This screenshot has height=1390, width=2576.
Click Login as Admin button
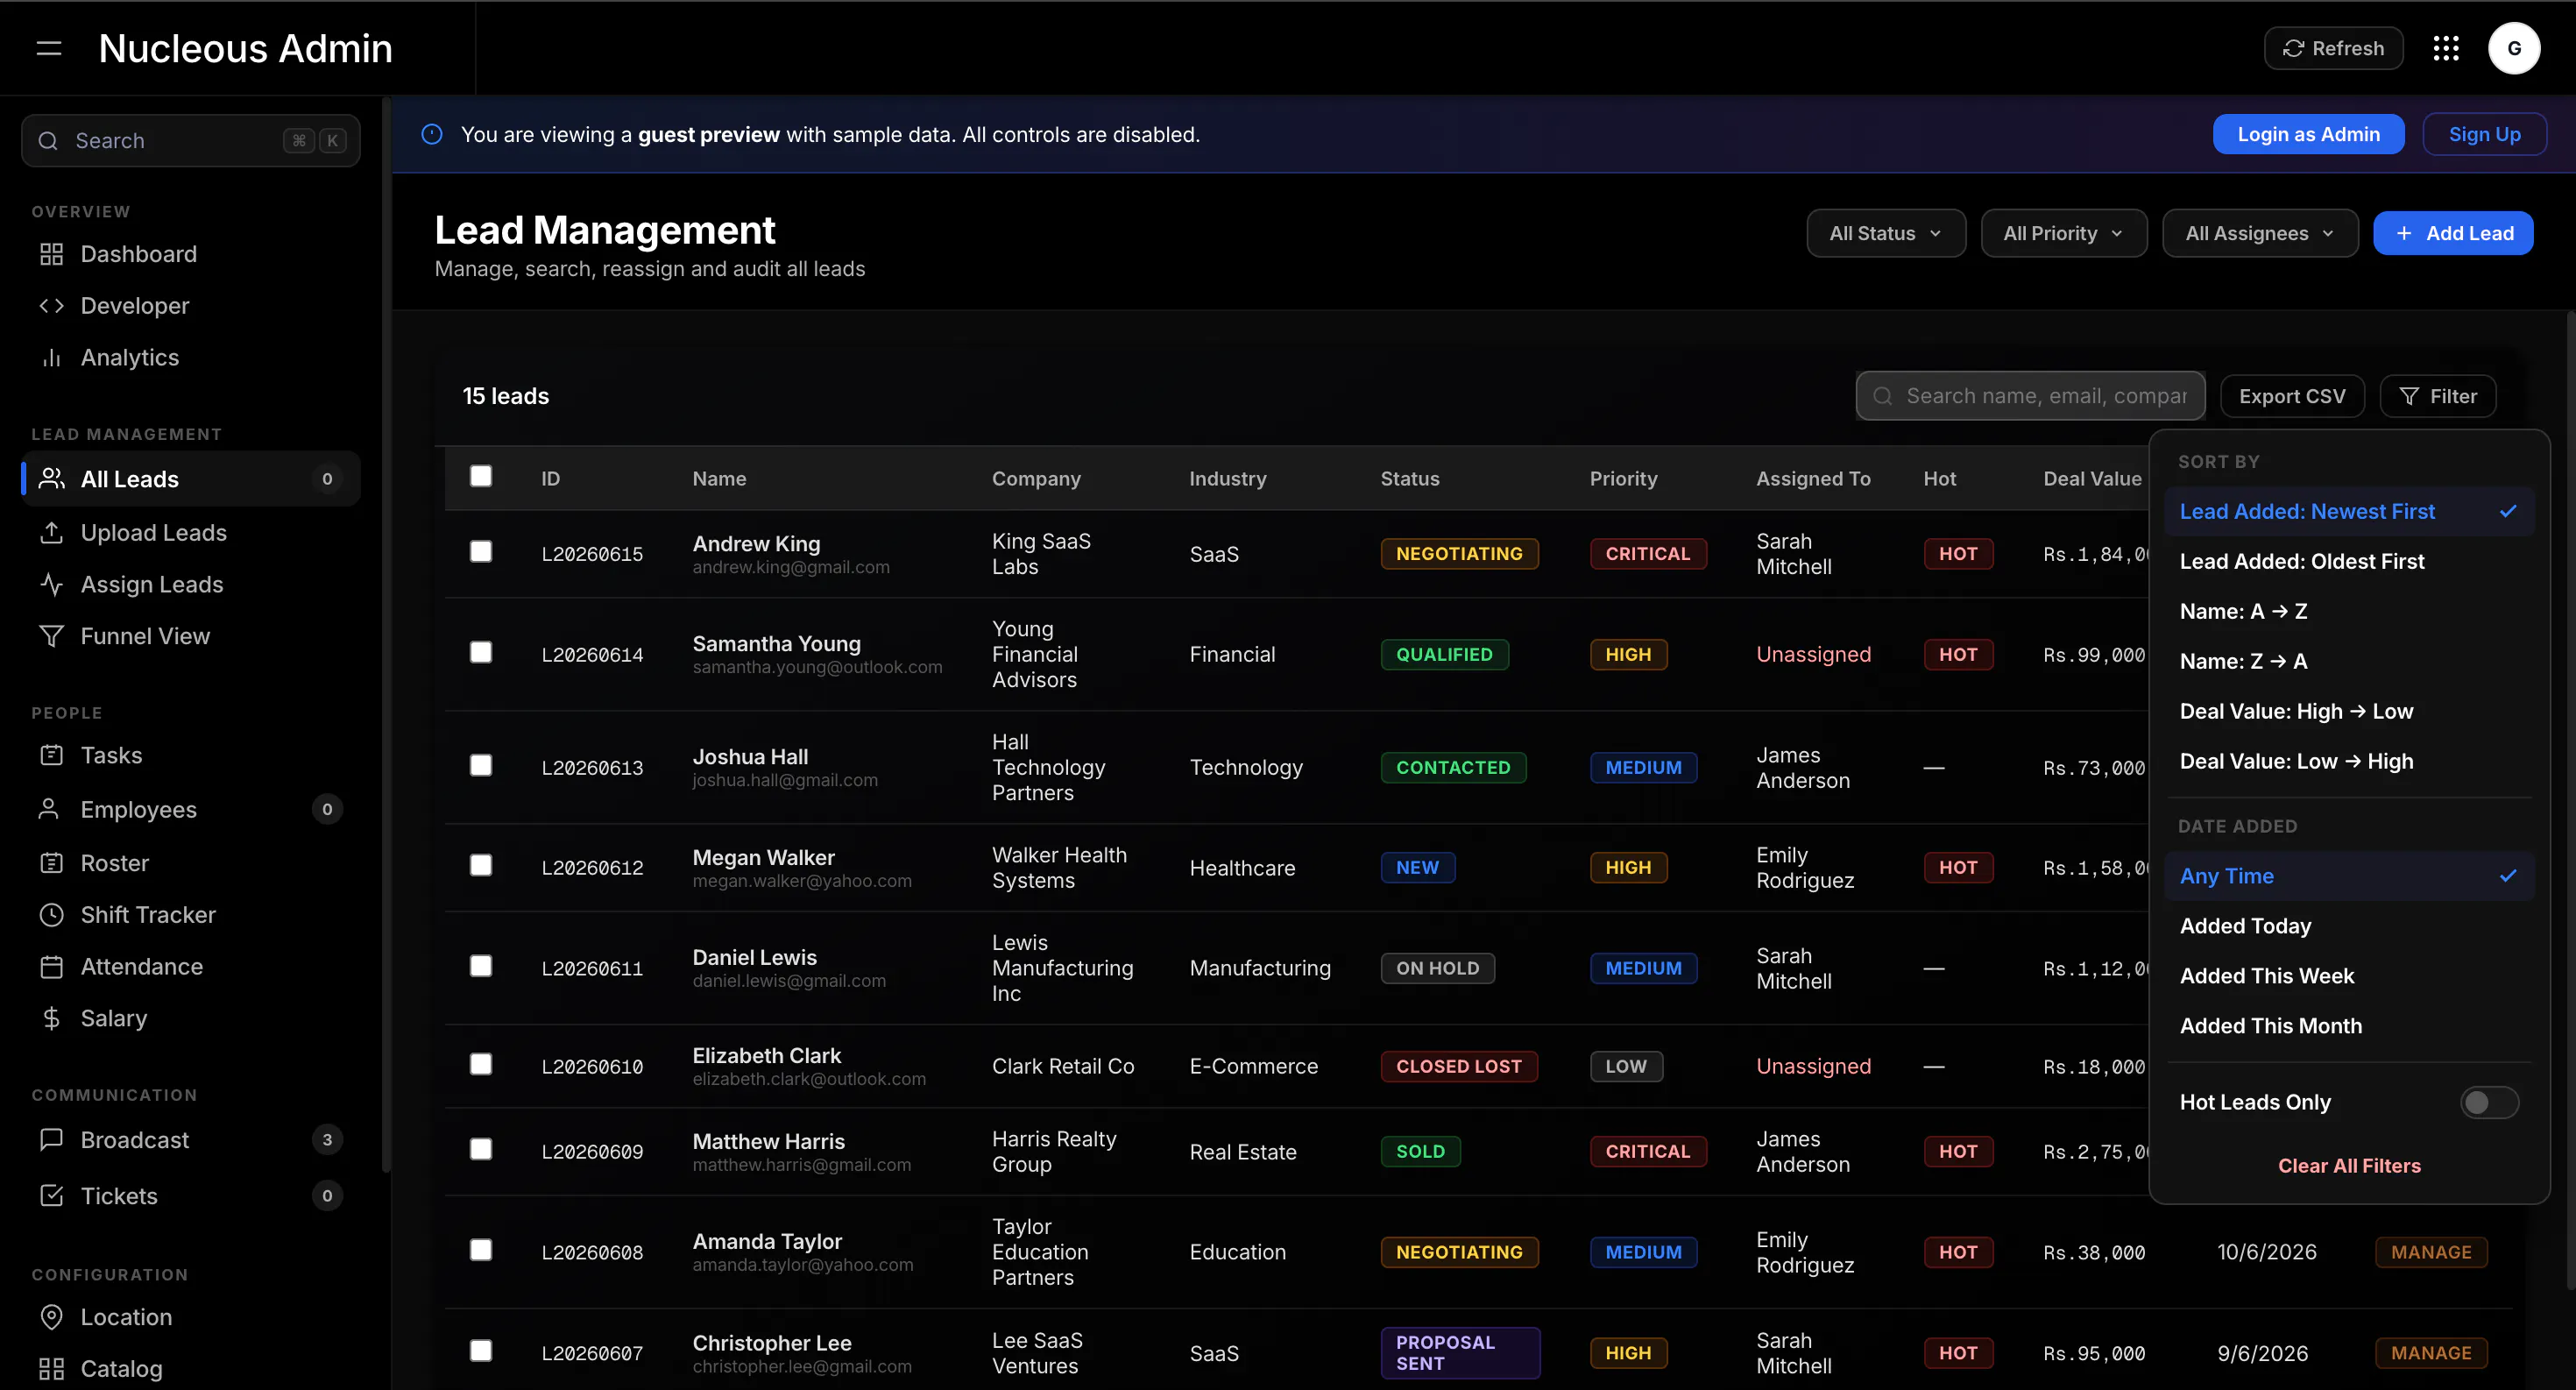(2308, 134)
